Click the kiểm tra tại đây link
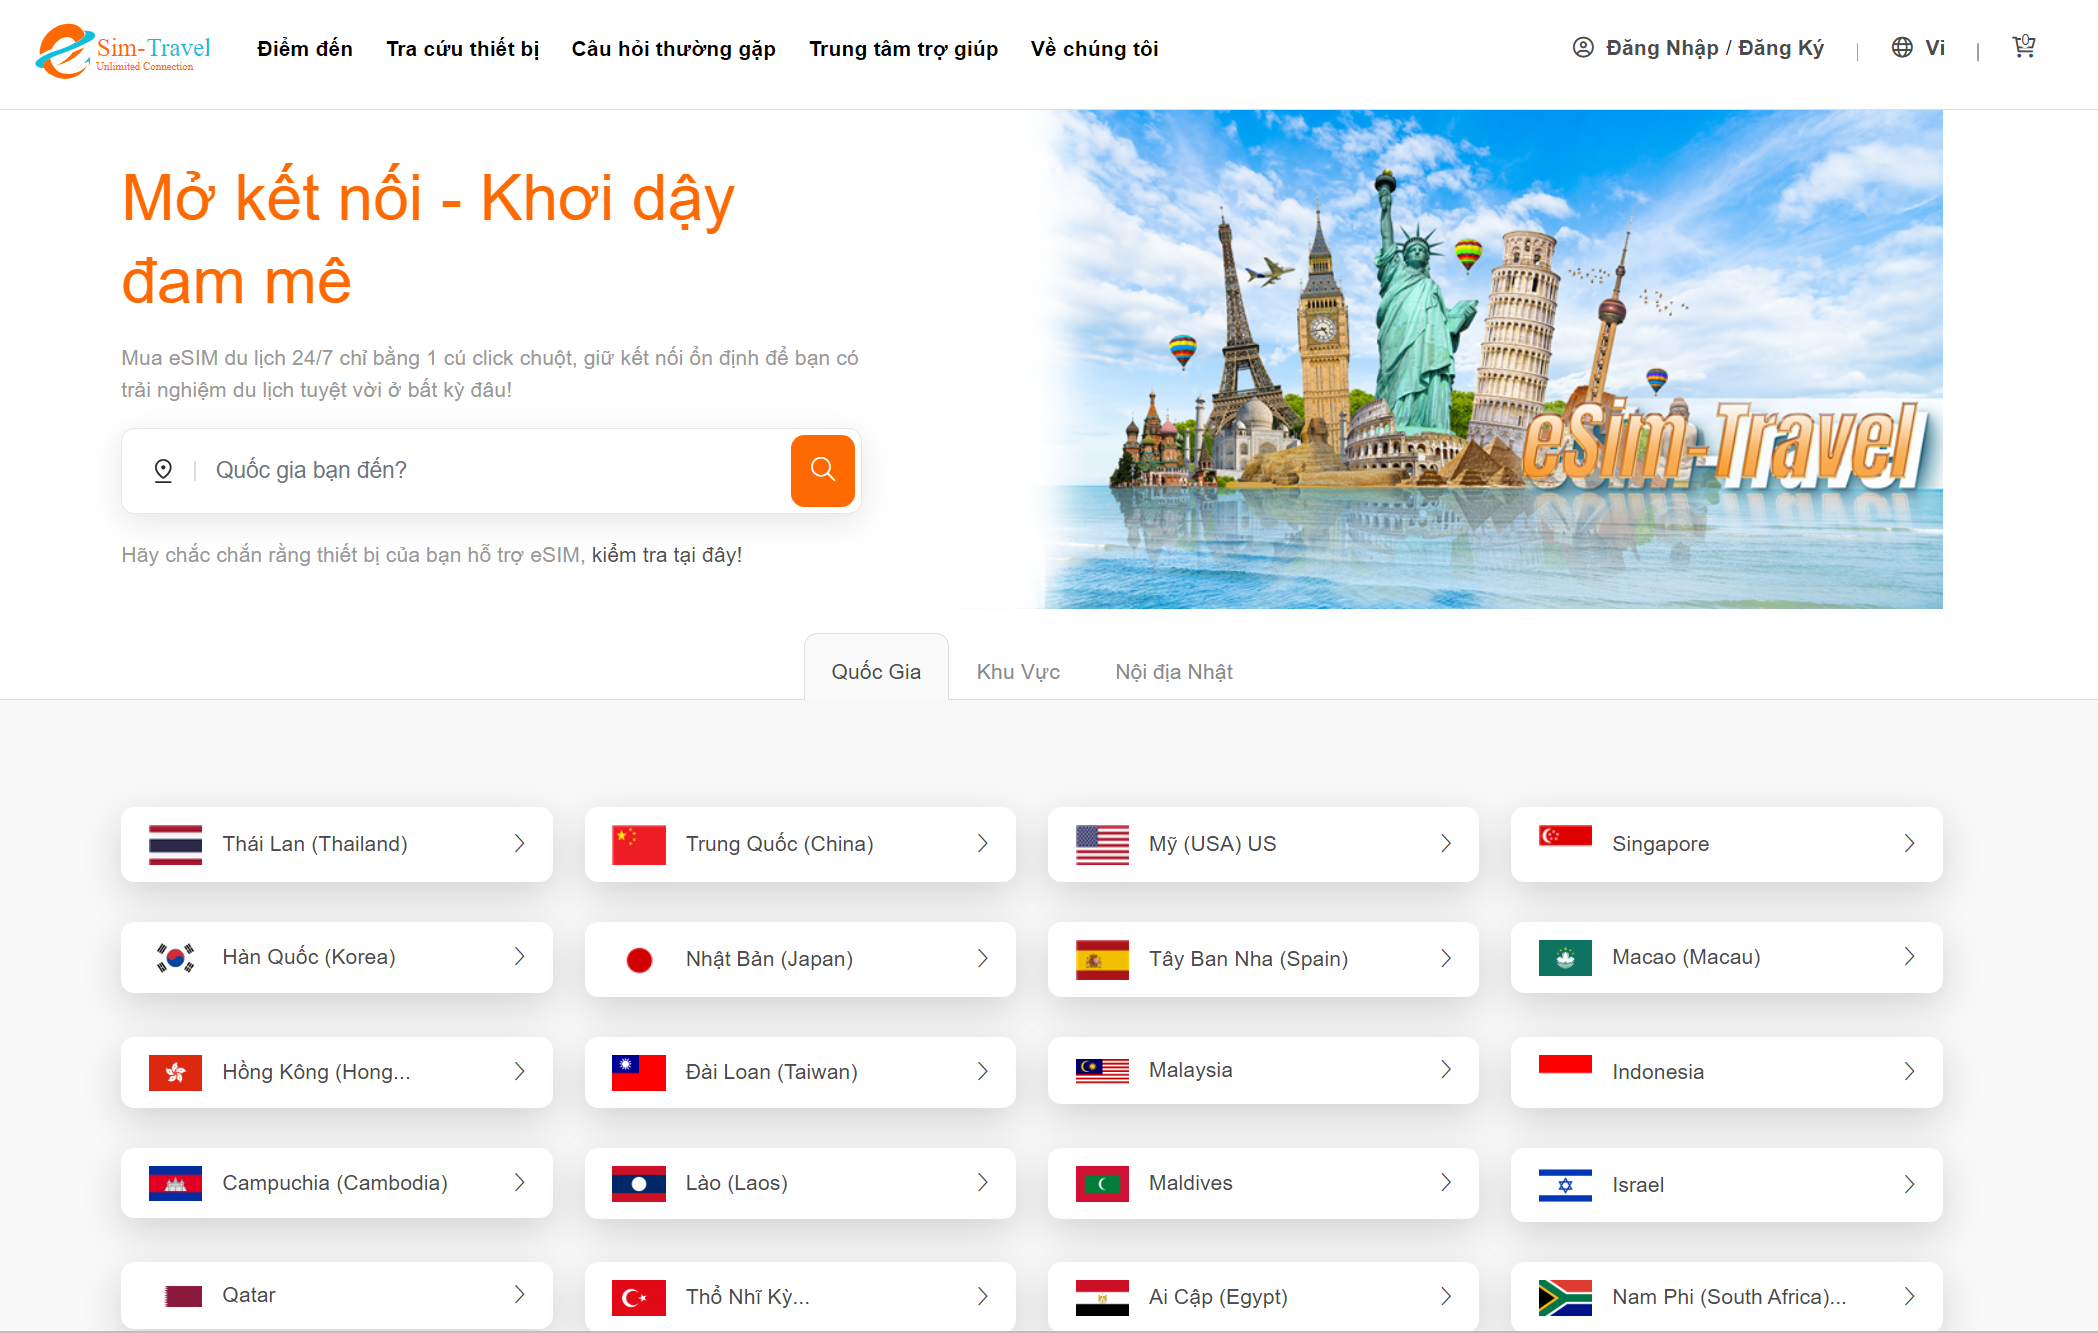This screenshot has width=2098, height=1333. 667,555
